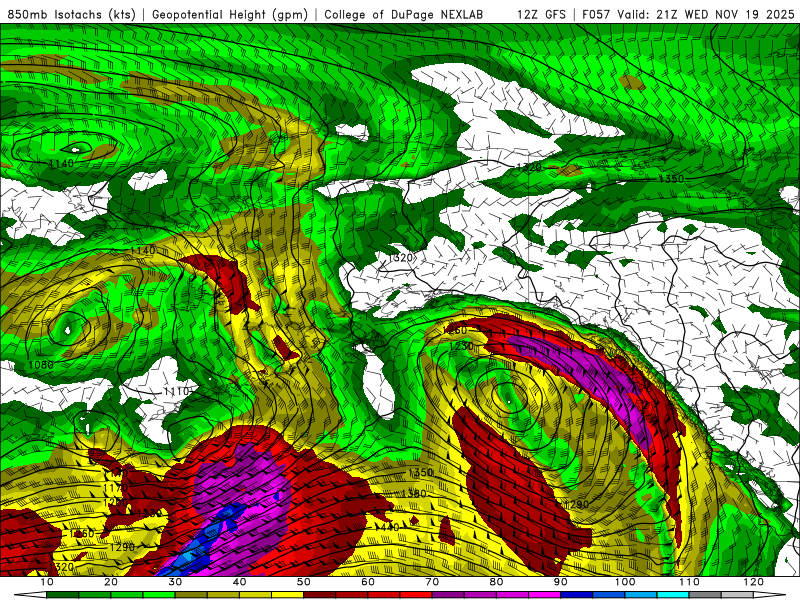Select the 1170 contour label
Image resolution: width=800 pixels, height=600 pixels.
point(116,488)
